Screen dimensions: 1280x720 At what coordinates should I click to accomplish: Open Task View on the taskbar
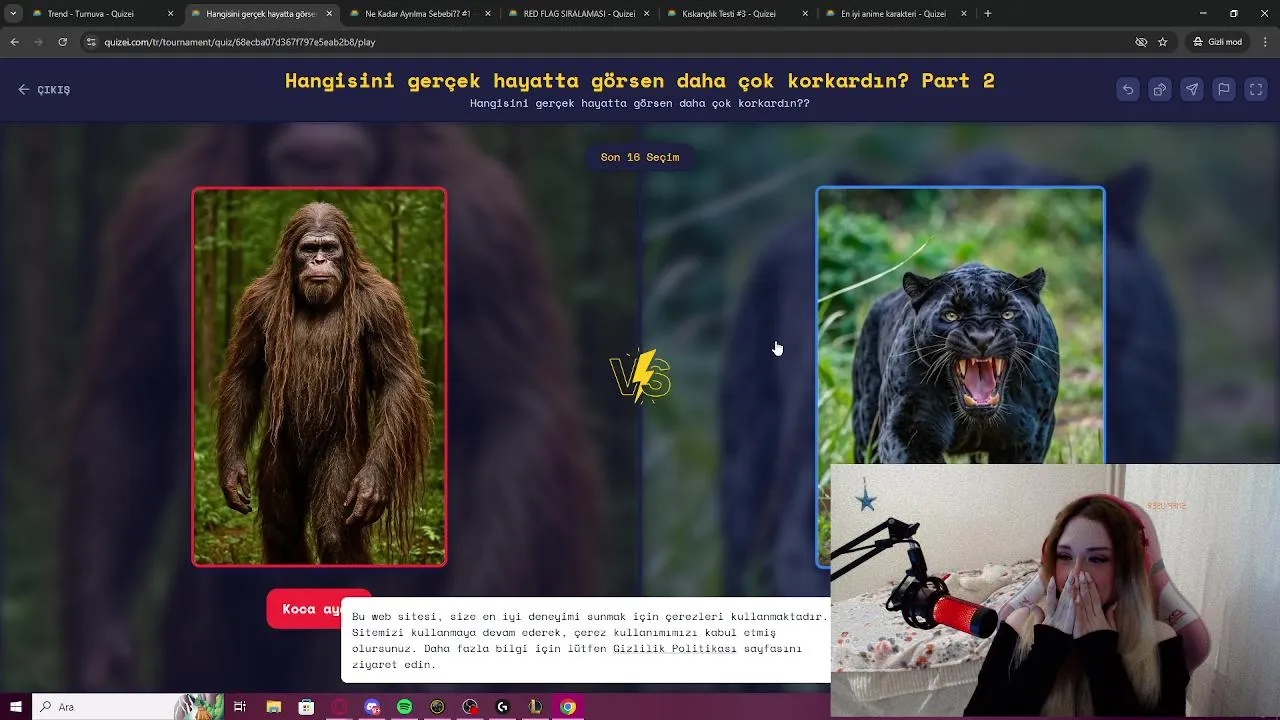click(x=240, y=707)
